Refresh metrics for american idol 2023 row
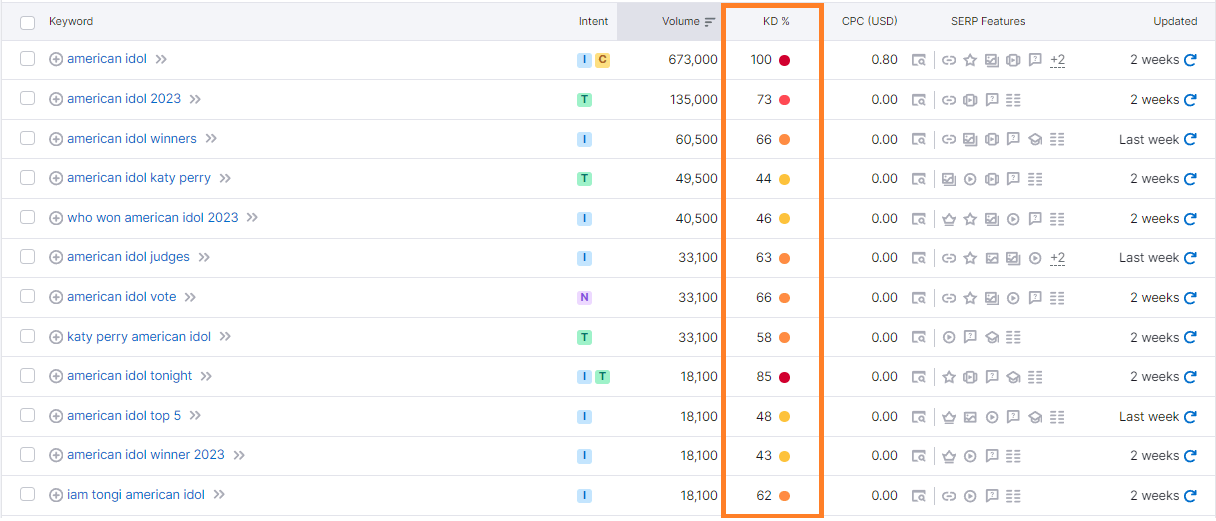The width and height of the screenshot is (1216, 521). (x=1190, y=100)
